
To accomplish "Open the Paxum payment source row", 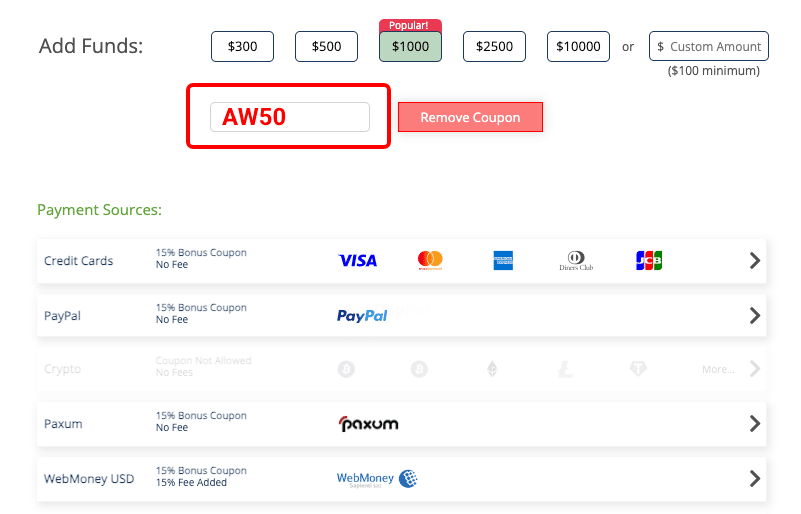I will click(402, 424).
